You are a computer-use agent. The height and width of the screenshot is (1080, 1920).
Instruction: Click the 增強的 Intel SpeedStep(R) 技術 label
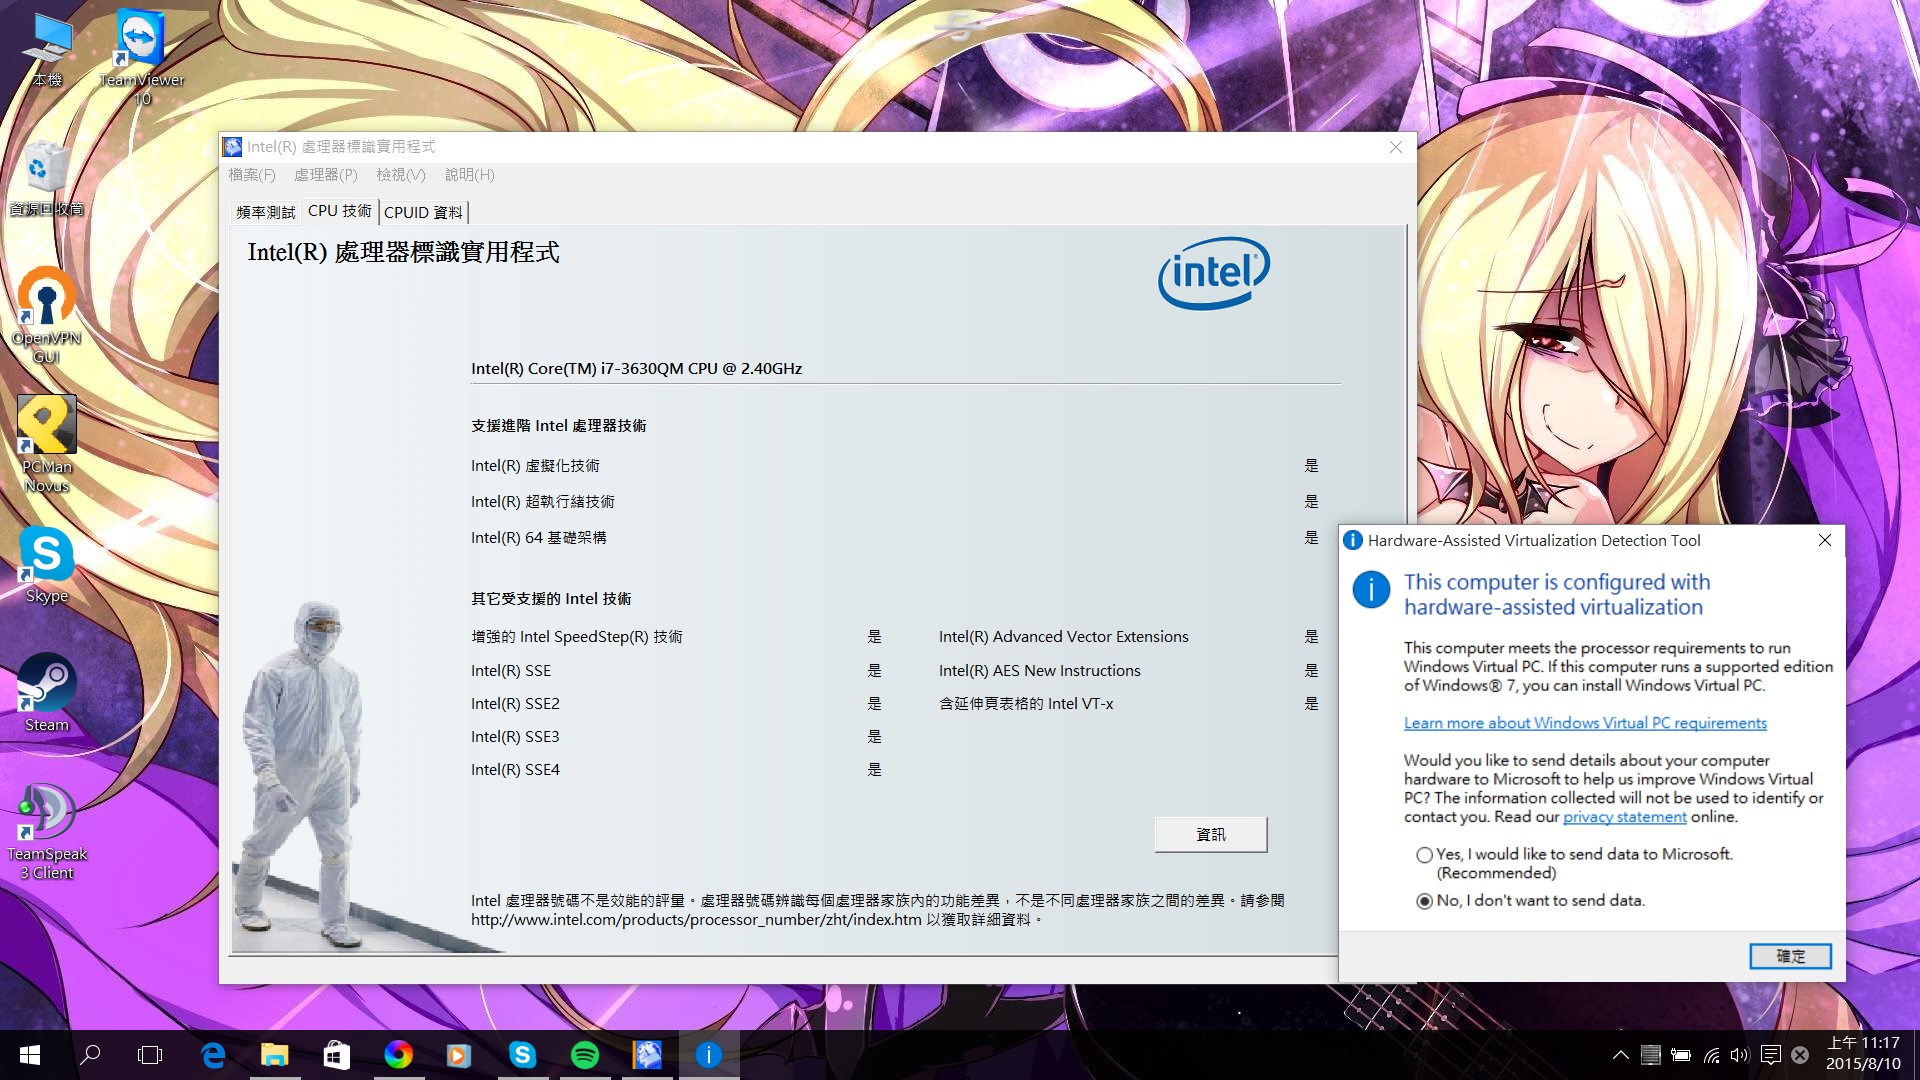(x=577, y=637)
